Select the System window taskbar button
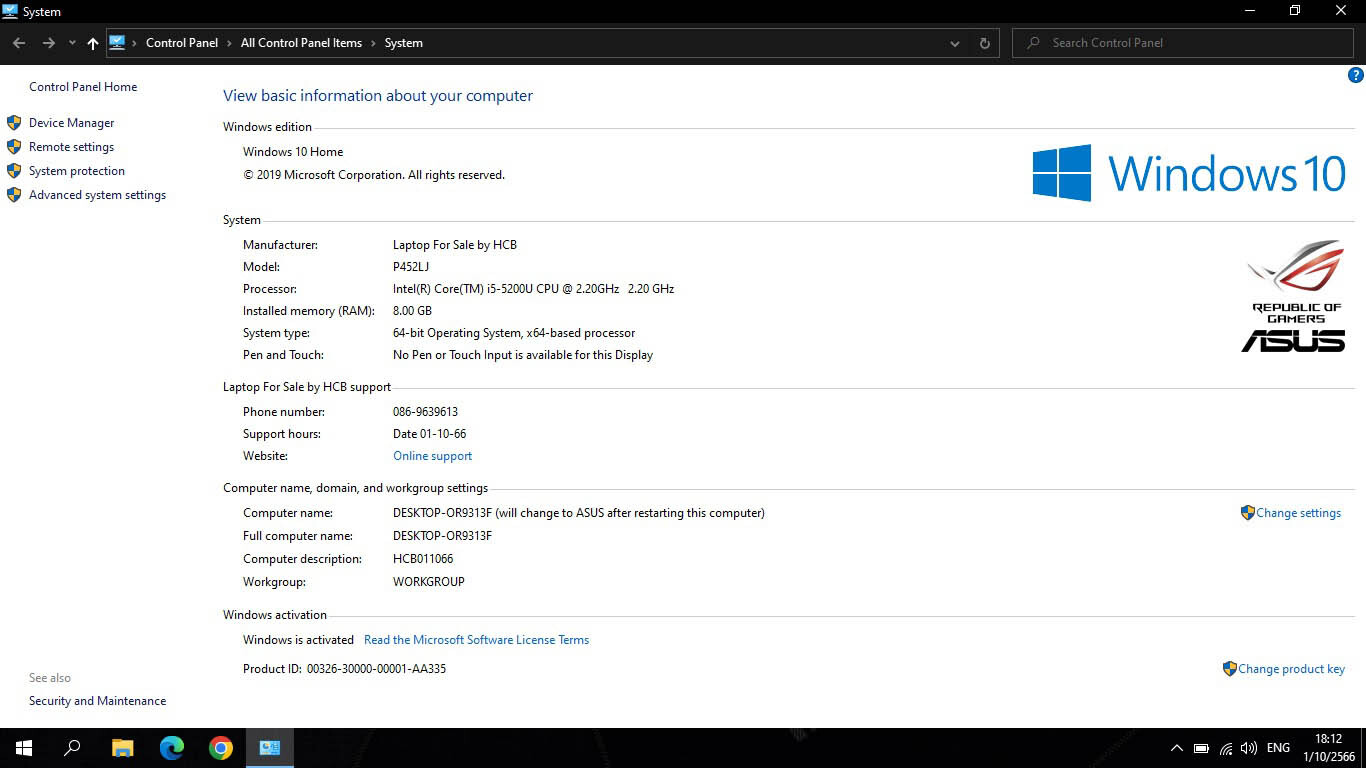 tap(270, 748)
